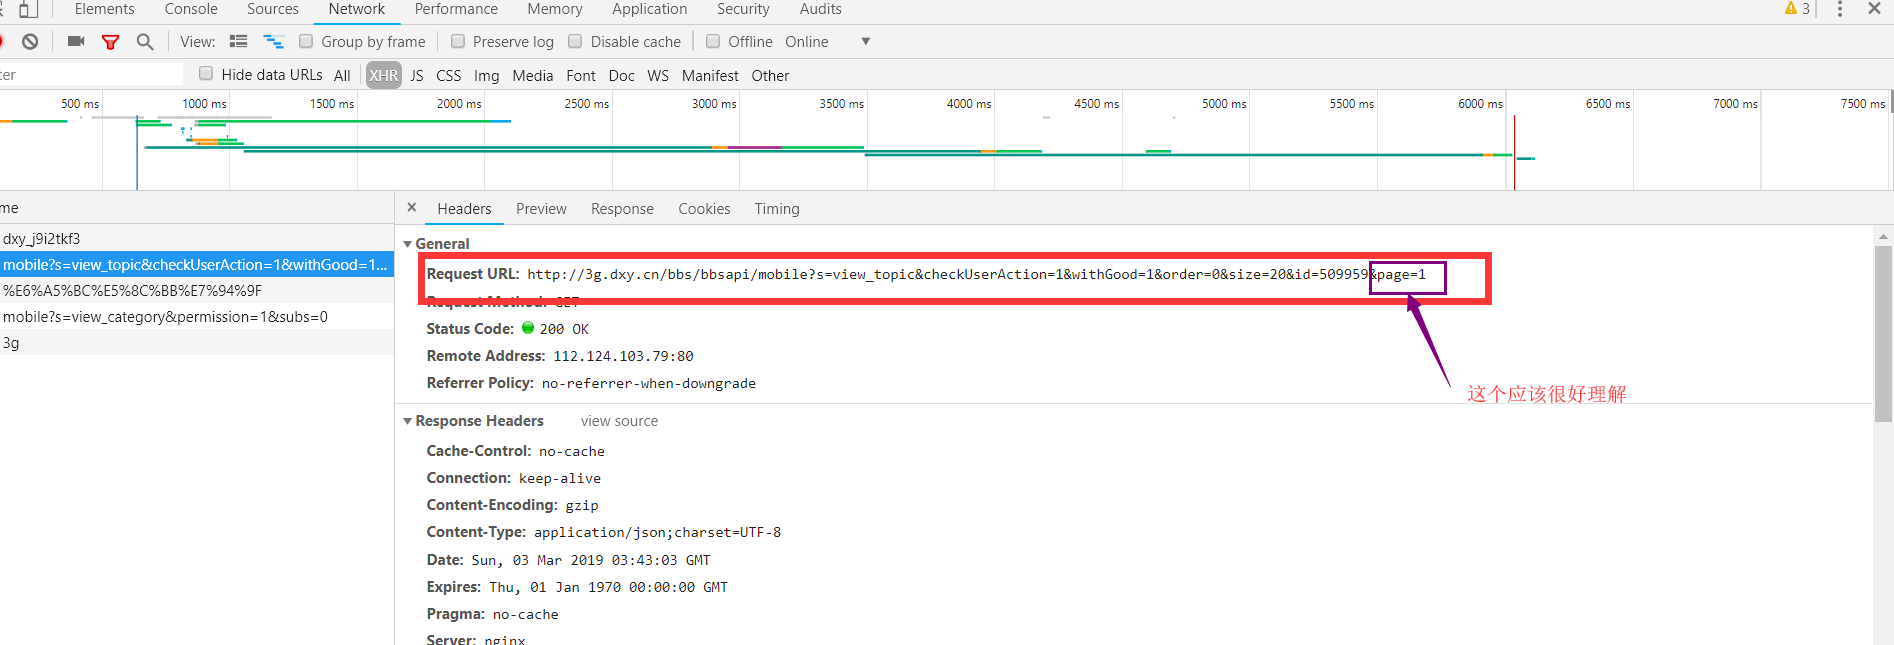This screenshot has width=1894, height=645.
Task: Filter requests by XHR
Action: pos(384,76)
